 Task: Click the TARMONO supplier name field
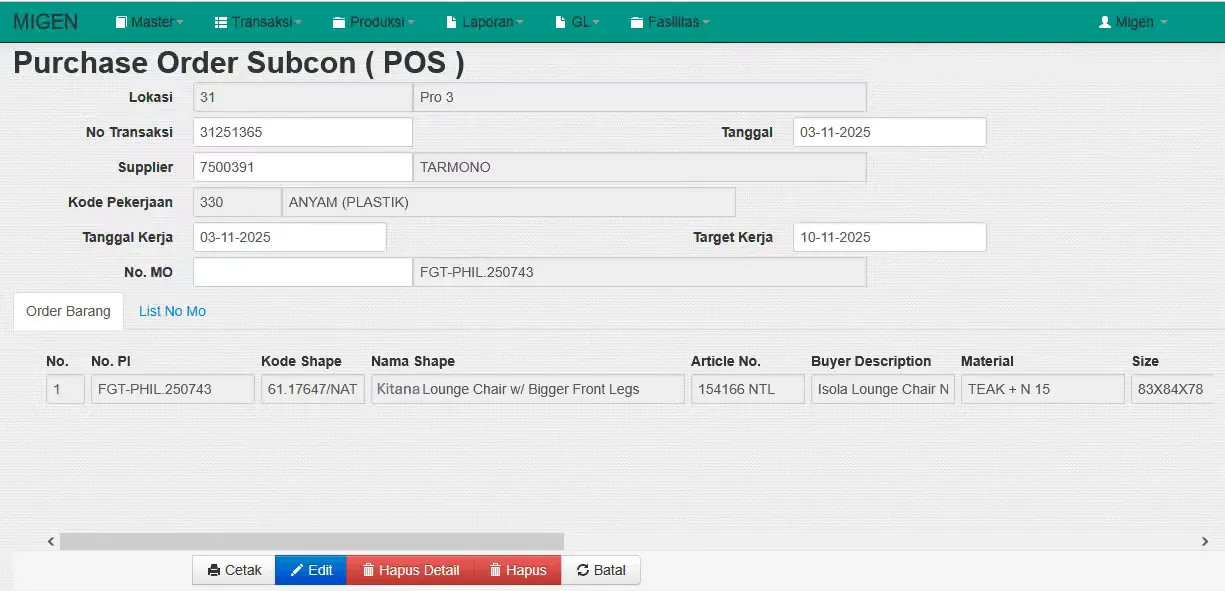tap(640, 167)
